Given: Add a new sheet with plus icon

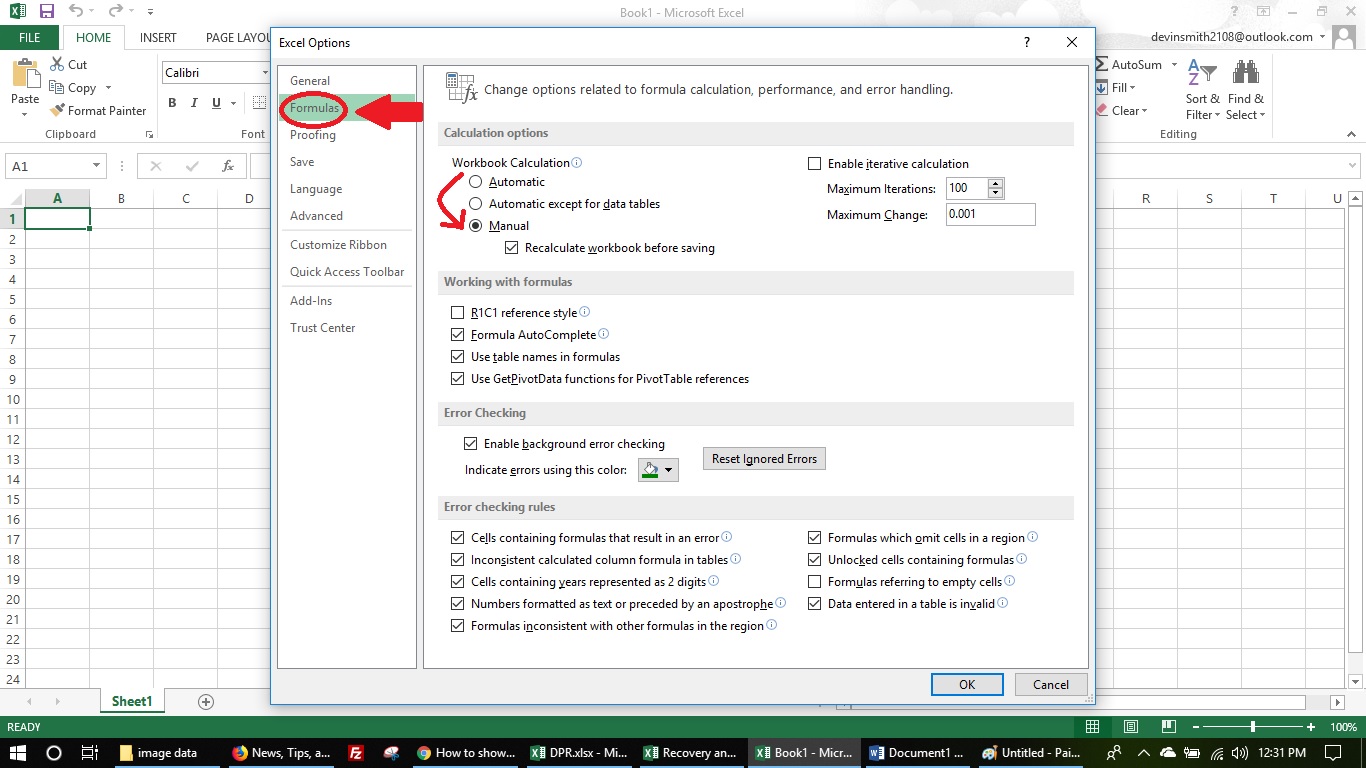Looking at the screenshot, I should point(206,702).
